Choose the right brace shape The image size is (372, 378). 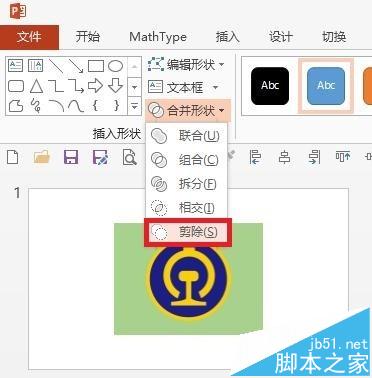[x=116, y=106]
